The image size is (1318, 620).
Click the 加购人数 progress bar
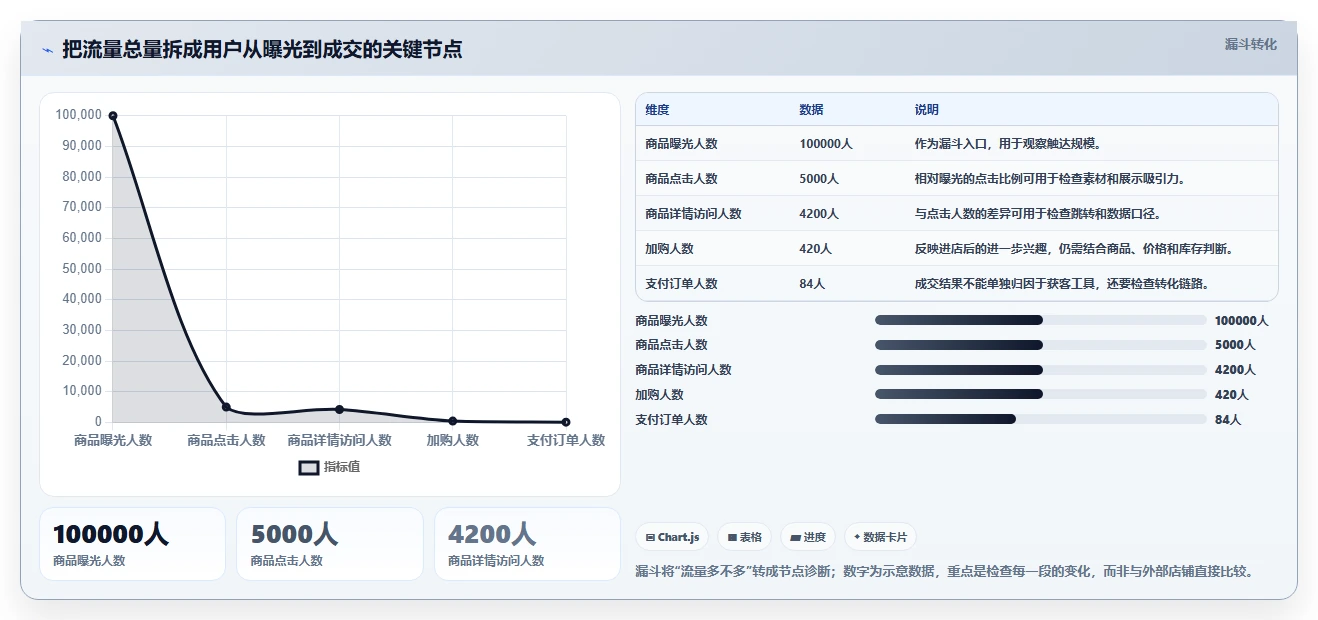pos(1040,394)
